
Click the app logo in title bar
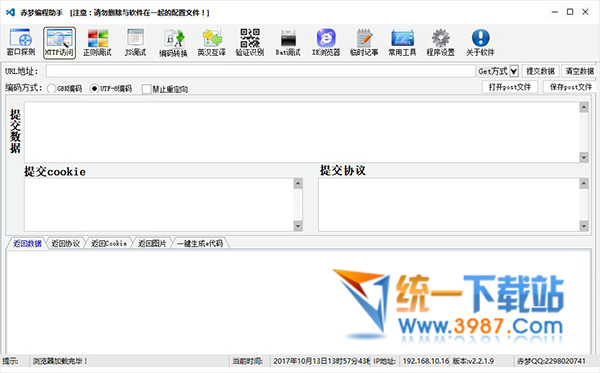10,12
